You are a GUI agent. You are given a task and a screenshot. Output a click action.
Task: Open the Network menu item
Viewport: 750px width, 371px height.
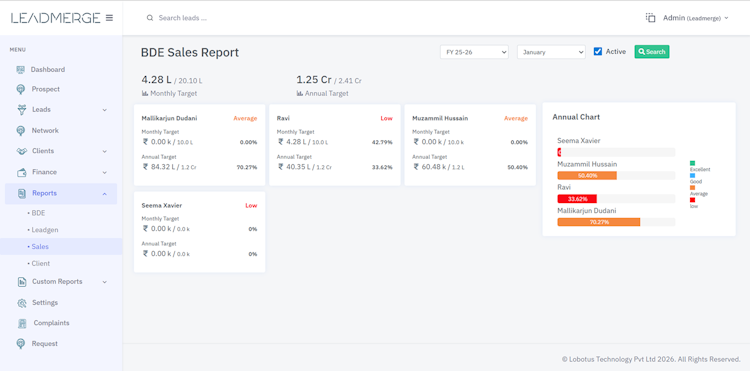45,131
